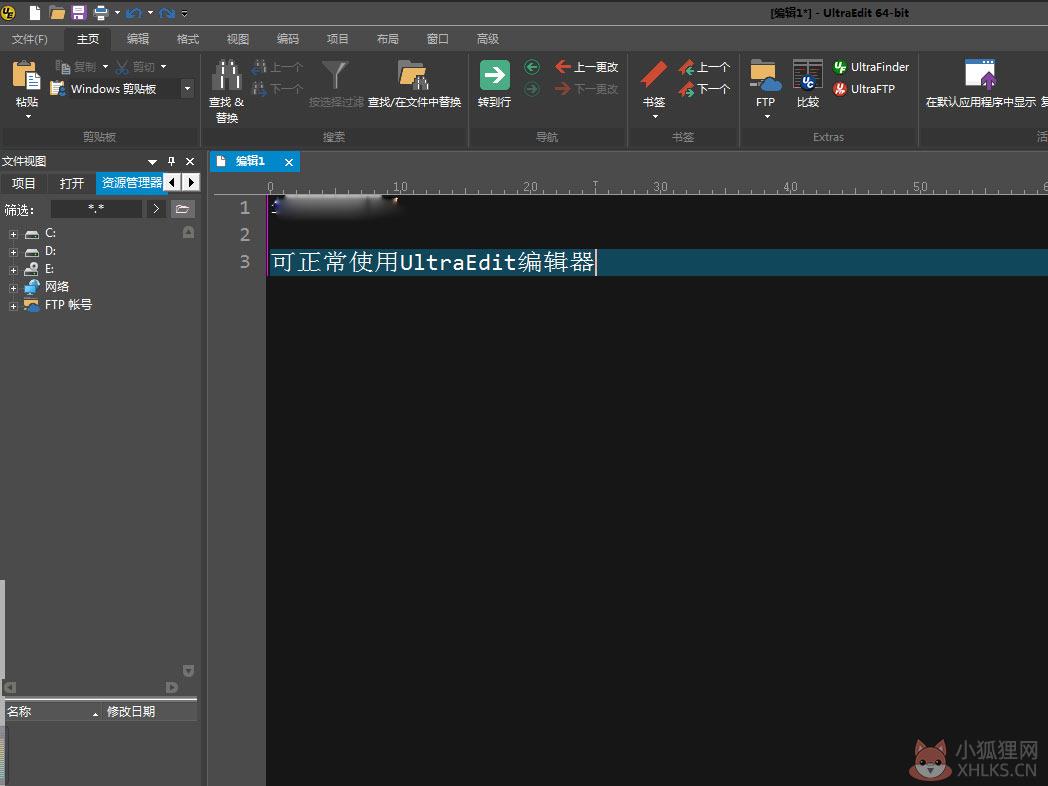The height and width of the screenshot is (786, 1048).
Task: Switch to the 布局 ribbon tab
Action: 388,39
